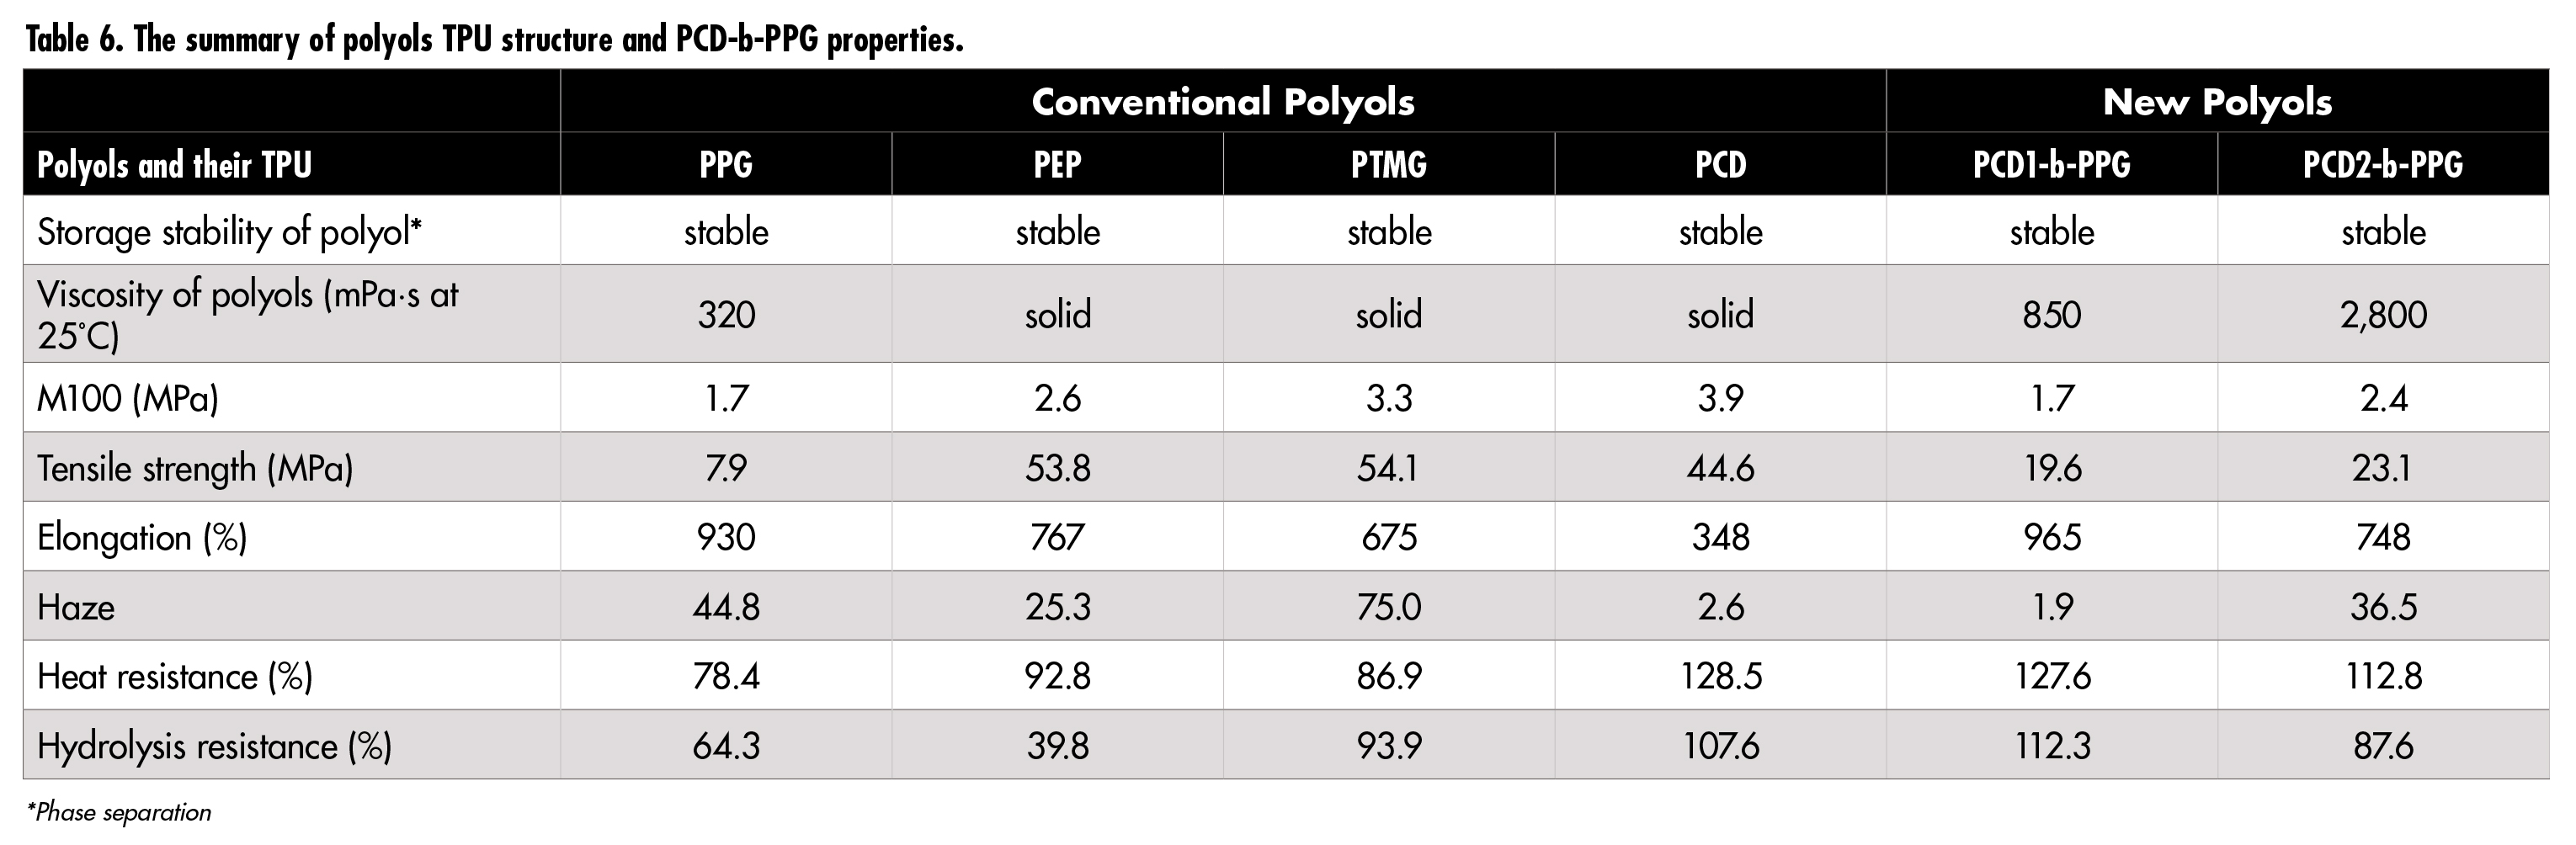2576x845 pixels.
Task: Select the Elongation (%) row label
Action: click(x=142, y=538)
